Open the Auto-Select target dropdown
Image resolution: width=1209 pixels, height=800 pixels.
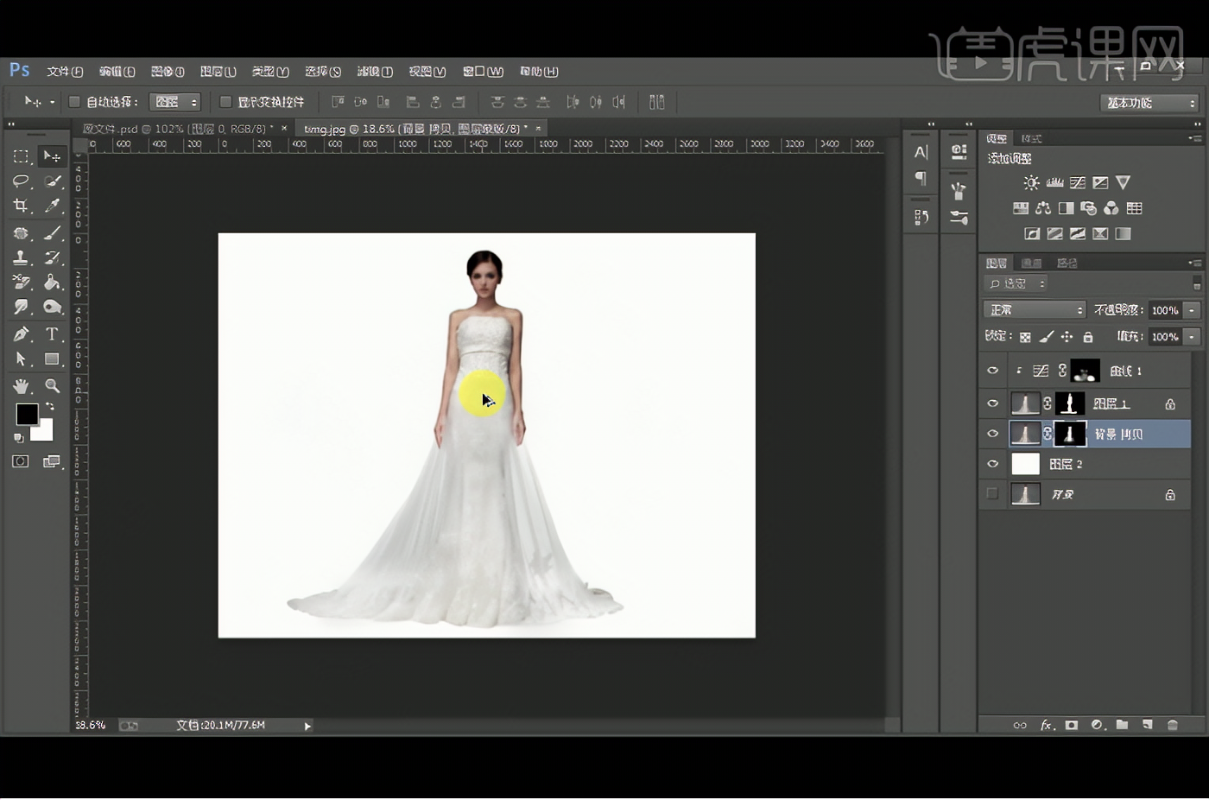175,102
